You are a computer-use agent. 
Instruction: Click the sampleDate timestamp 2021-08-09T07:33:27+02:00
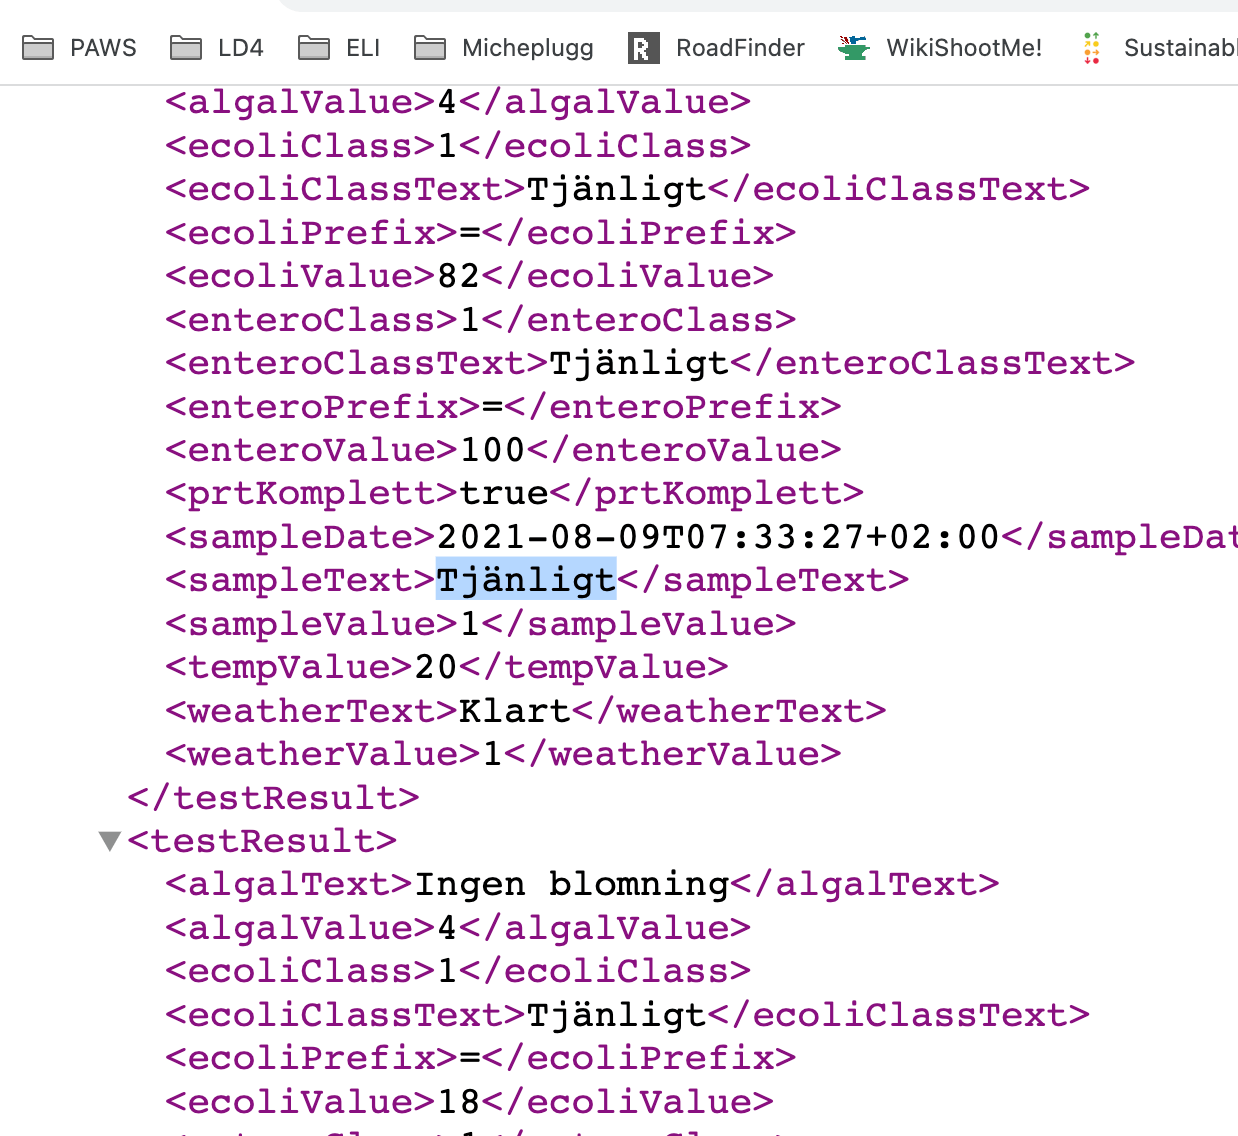click(x=718, y=537)
